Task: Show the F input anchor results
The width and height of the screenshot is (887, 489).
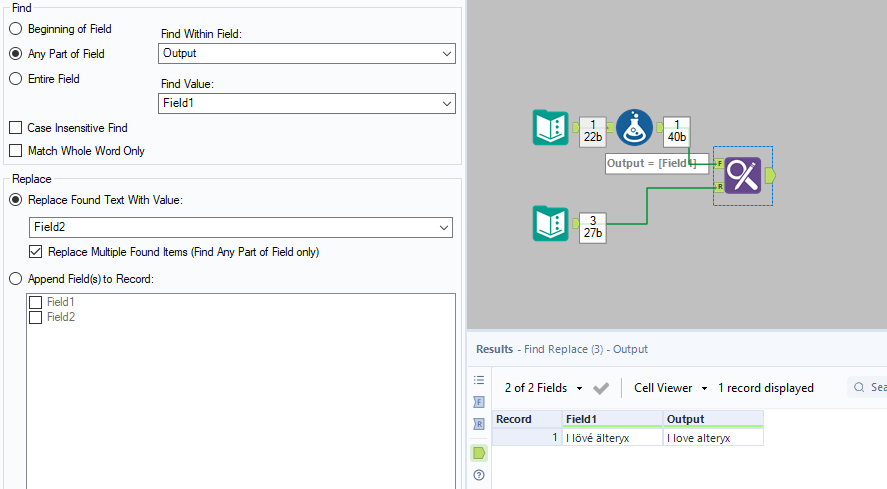Action: pyautogui.click(x=479, y=401)
